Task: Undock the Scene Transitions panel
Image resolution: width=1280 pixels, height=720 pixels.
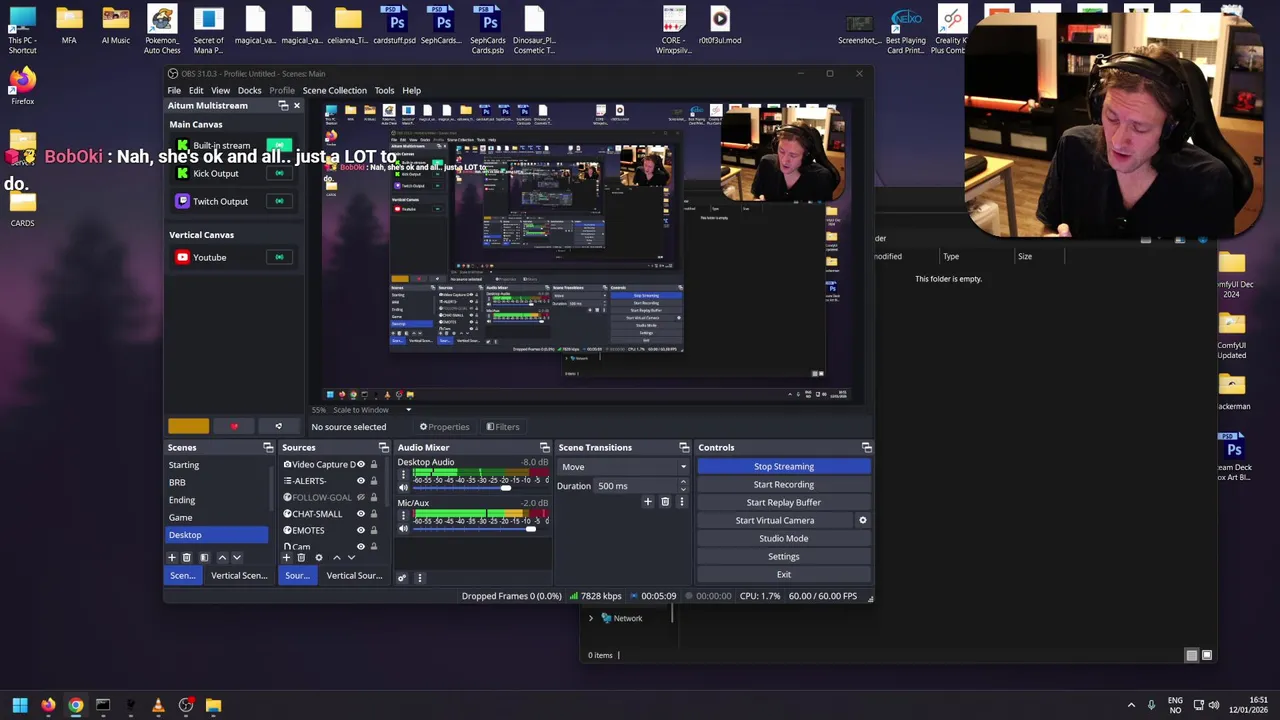Action: click(684, 447)
